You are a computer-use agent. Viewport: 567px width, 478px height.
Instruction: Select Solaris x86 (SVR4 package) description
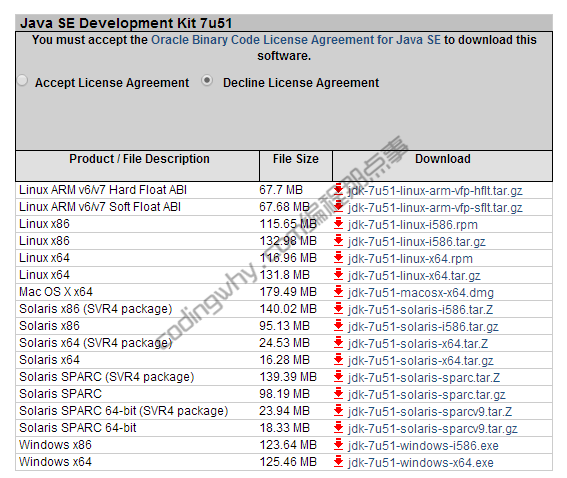95,309
